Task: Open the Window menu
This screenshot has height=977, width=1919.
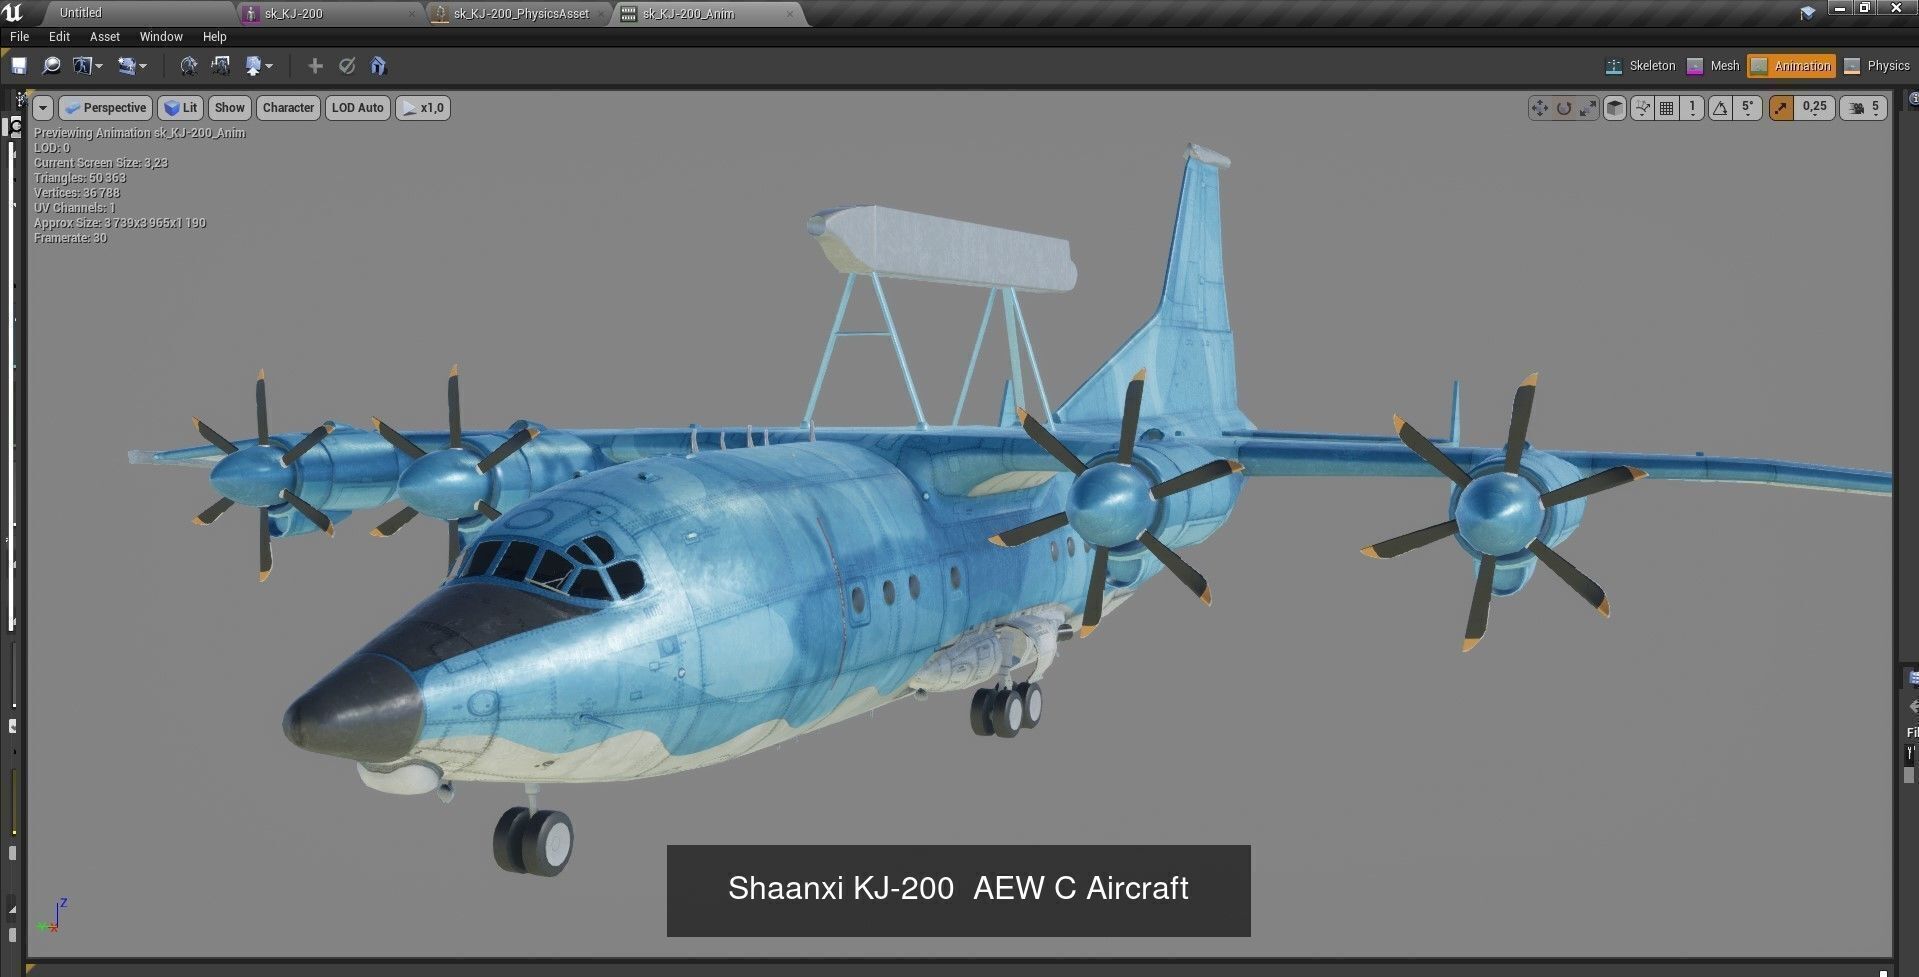Action: (161, 37)
